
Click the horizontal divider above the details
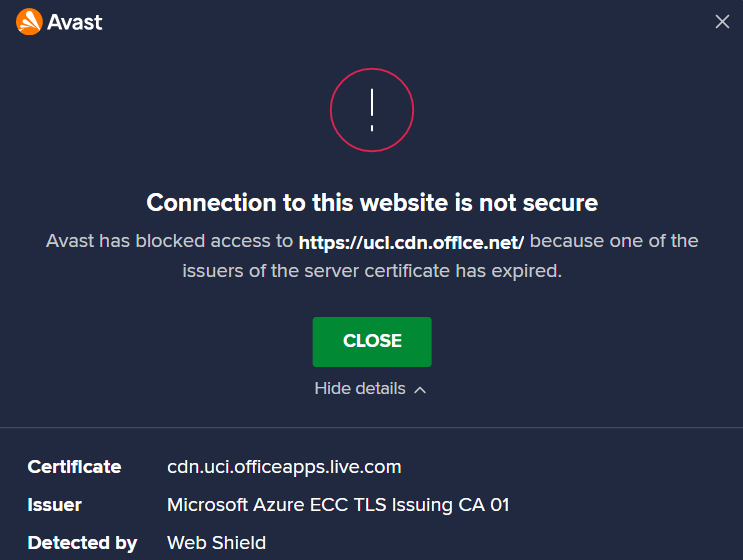tap(372, 428)
